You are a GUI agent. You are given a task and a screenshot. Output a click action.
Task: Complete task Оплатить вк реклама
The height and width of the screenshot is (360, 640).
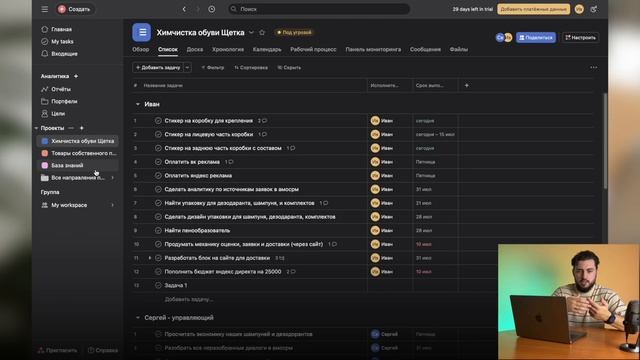tap(158, 162)
